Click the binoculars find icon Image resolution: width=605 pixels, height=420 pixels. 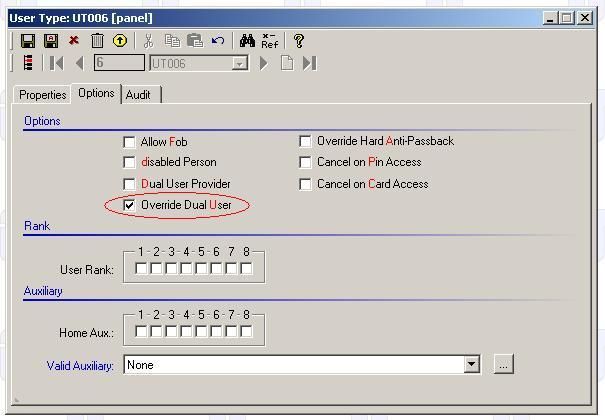click(x=247, y=41)
